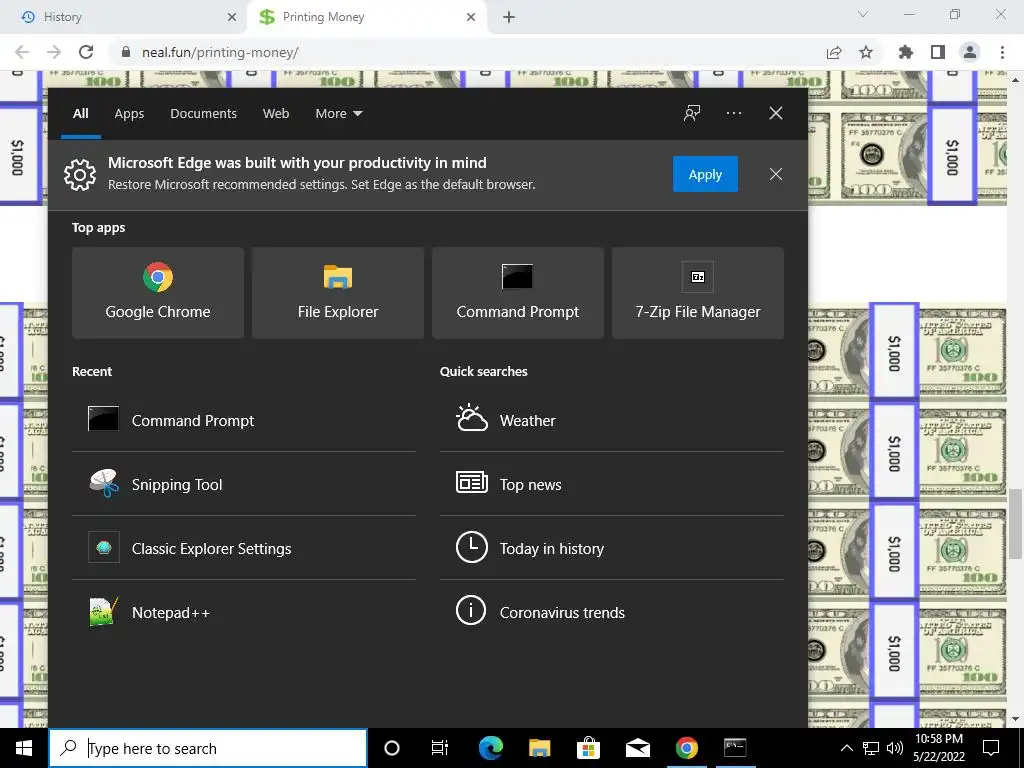Viewport: 1024px width, 768px height.
Task: Run the Today in history quick search
Action: click(612, 548)
